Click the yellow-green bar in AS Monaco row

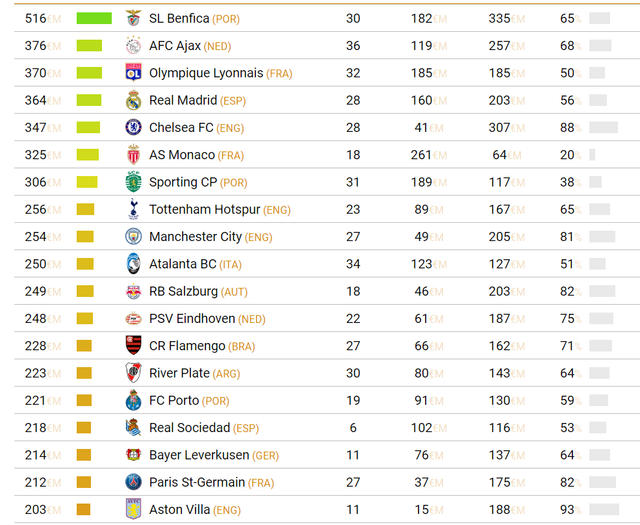[x=88, y=155]
